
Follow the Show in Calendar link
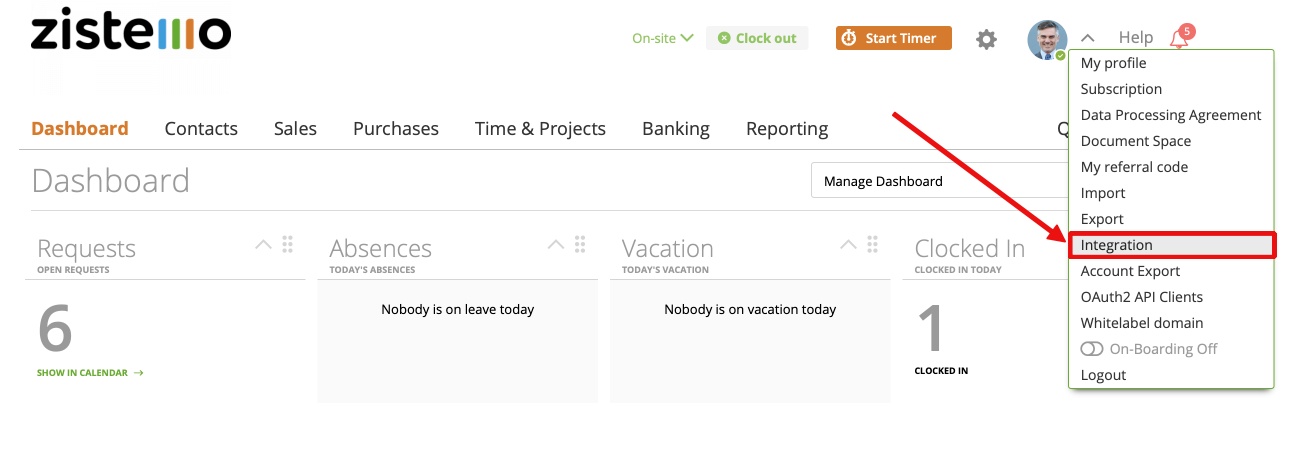[90, 373]
